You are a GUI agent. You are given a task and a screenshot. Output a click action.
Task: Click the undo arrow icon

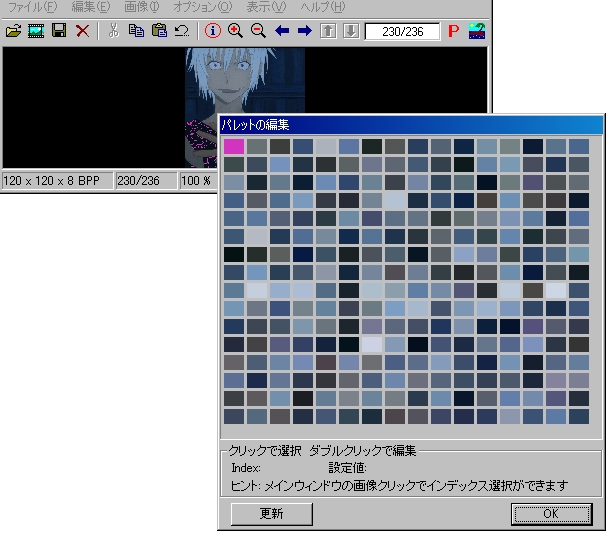181,31
